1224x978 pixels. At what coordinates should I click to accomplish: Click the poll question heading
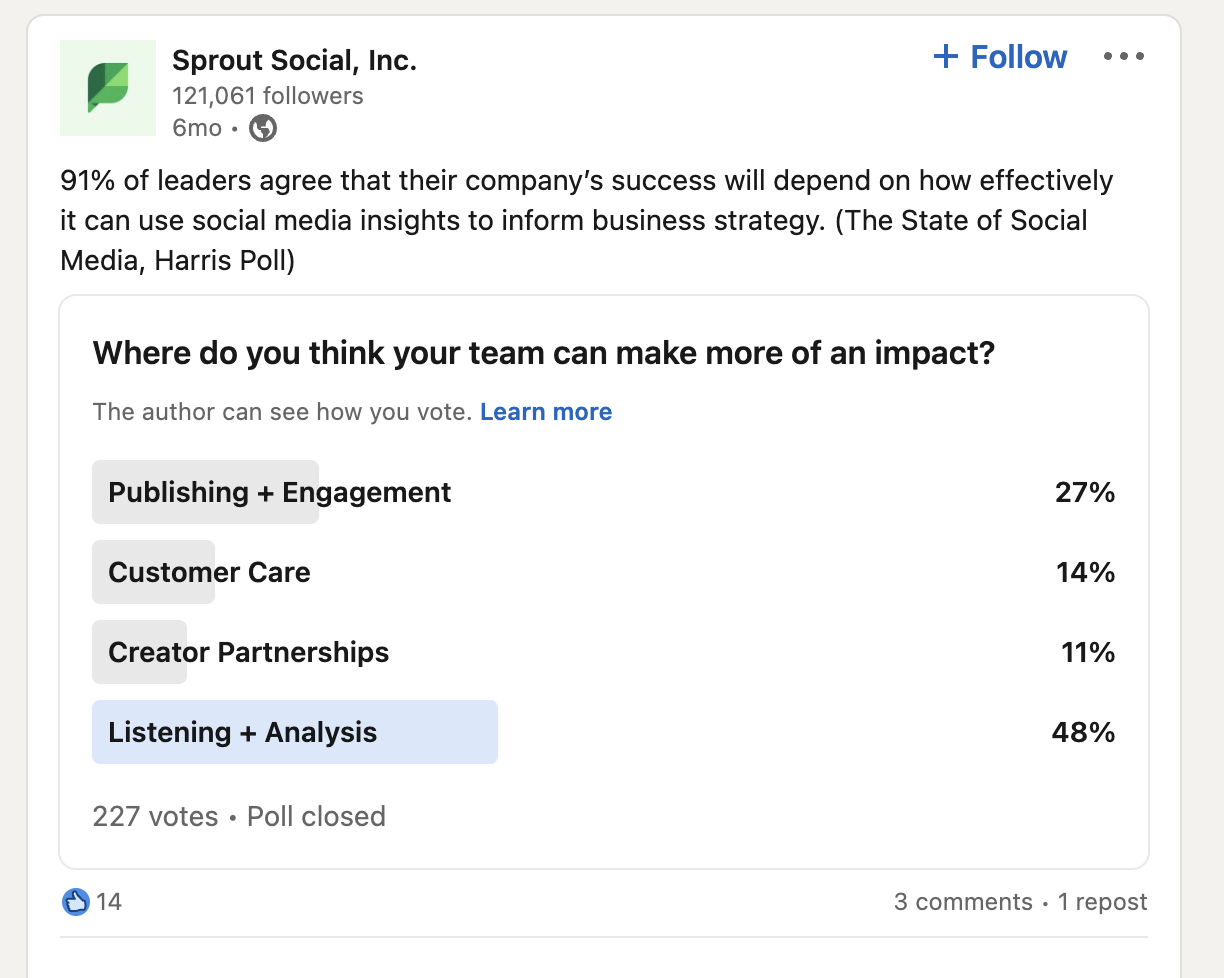coord(544,353)
